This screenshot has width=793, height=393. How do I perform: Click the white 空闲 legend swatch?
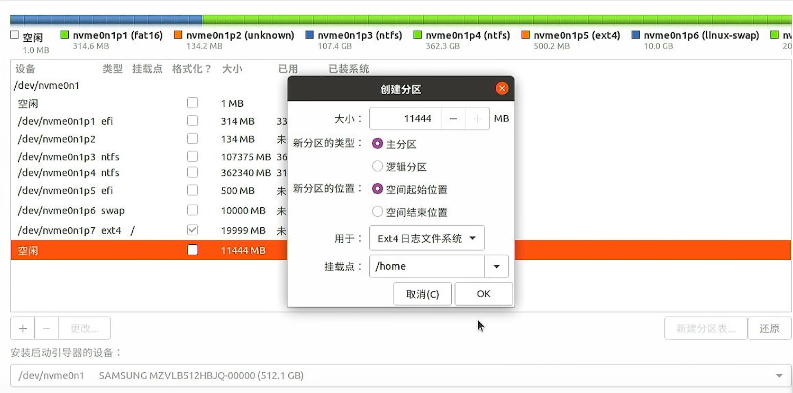tap(14, 35)
